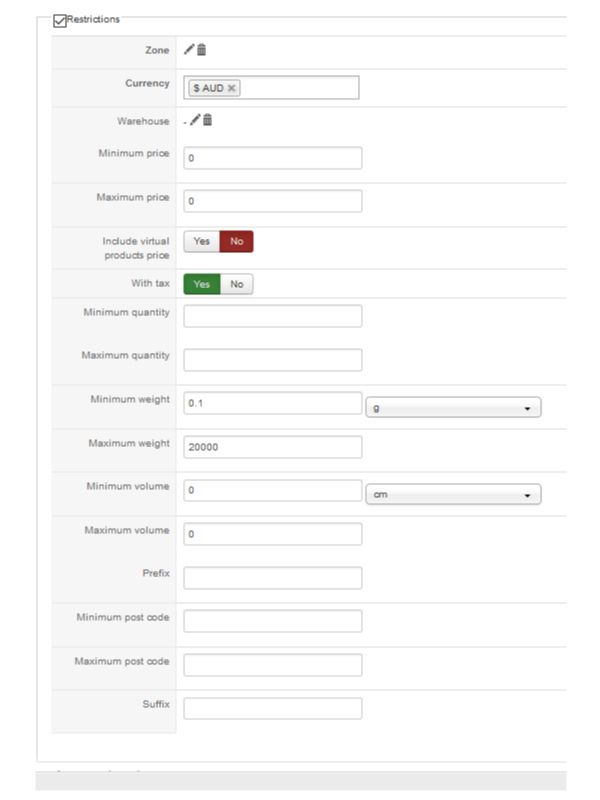Click the Minimum price field

[272, 158]
